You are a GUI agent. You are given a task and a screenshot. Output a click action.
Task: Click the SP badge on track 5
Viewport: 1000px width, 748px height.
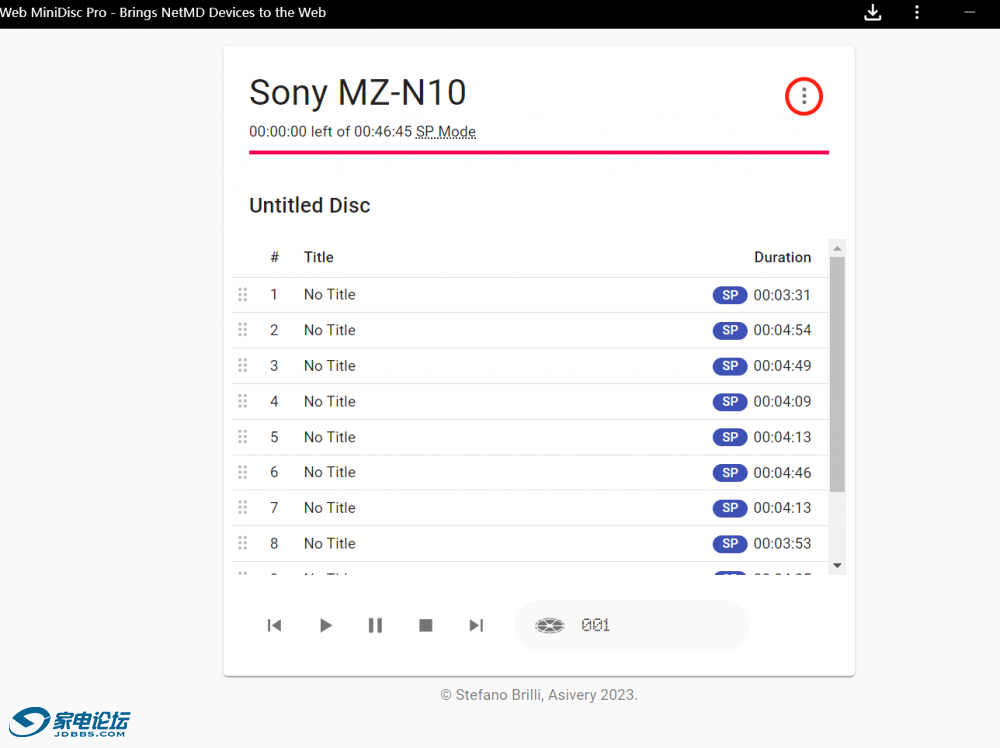[x=730, y=437]
